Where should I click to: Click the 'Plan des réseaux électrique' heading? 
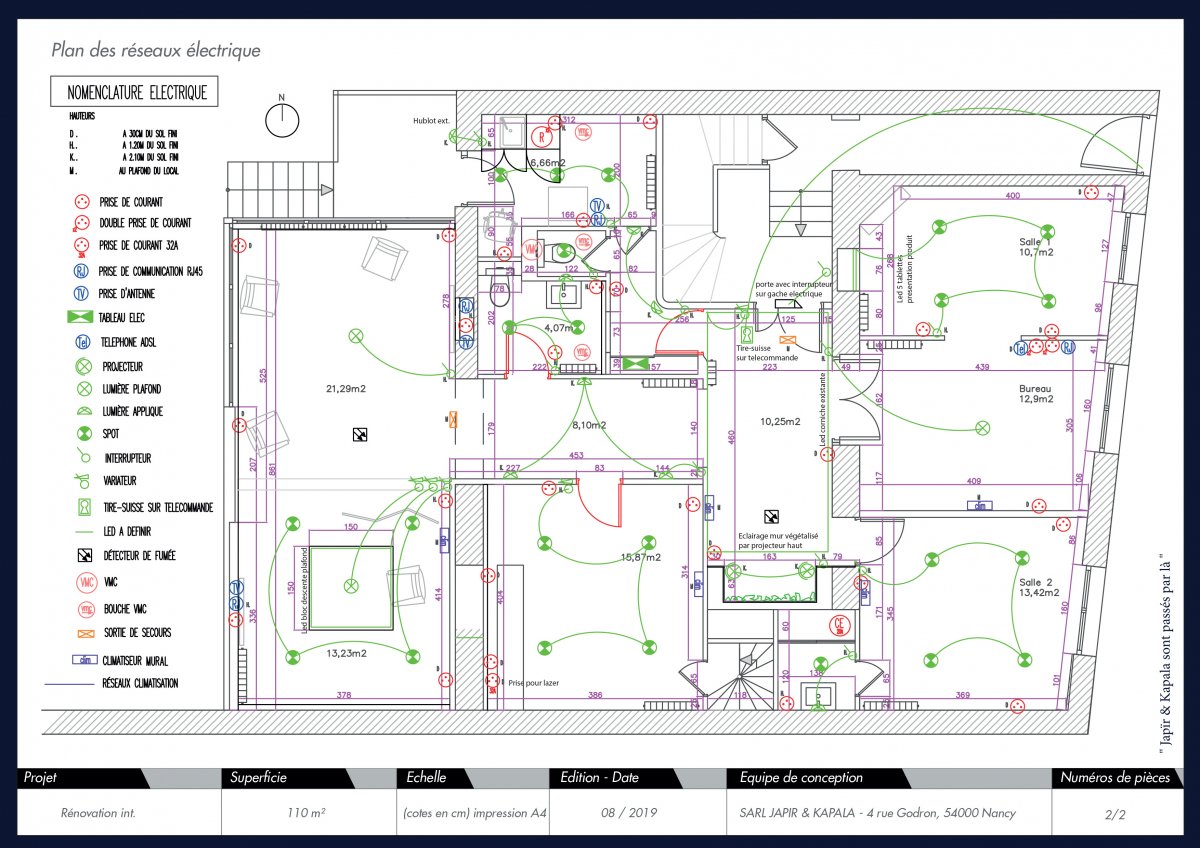(x=156, y=50)
